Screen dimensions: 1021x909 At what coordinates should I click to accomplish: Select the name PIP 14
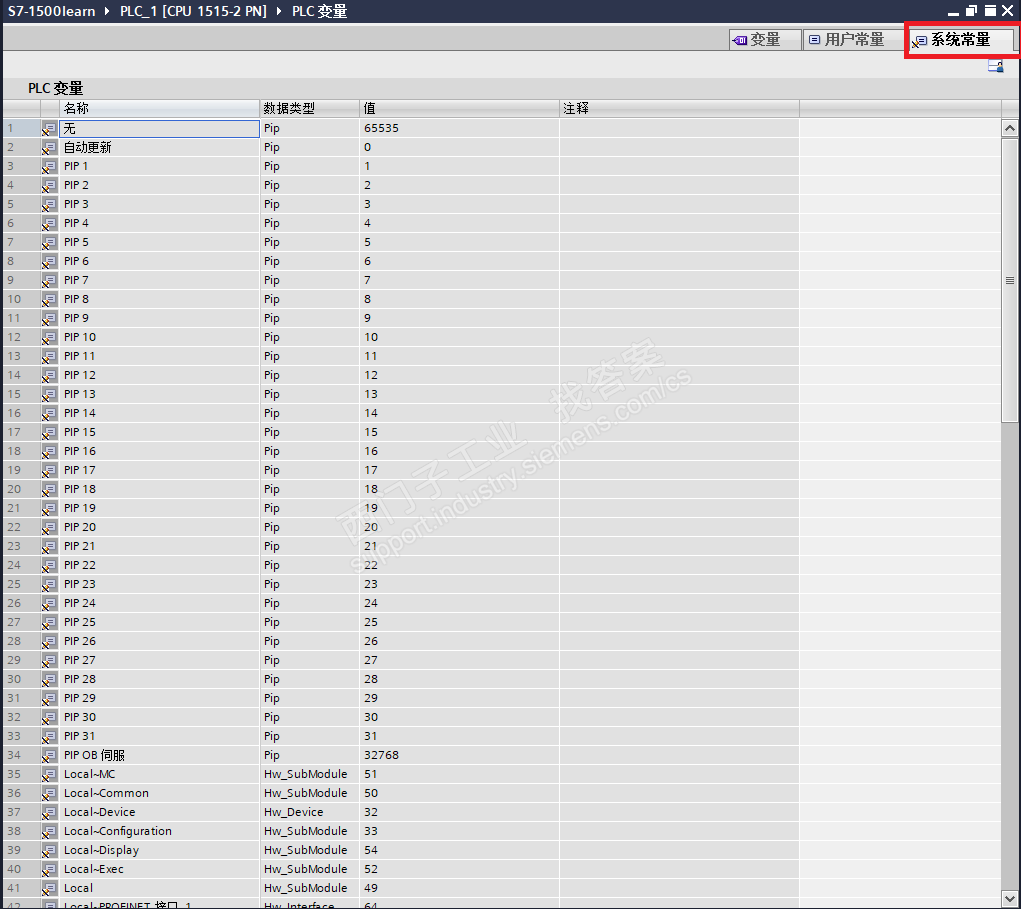79,413
